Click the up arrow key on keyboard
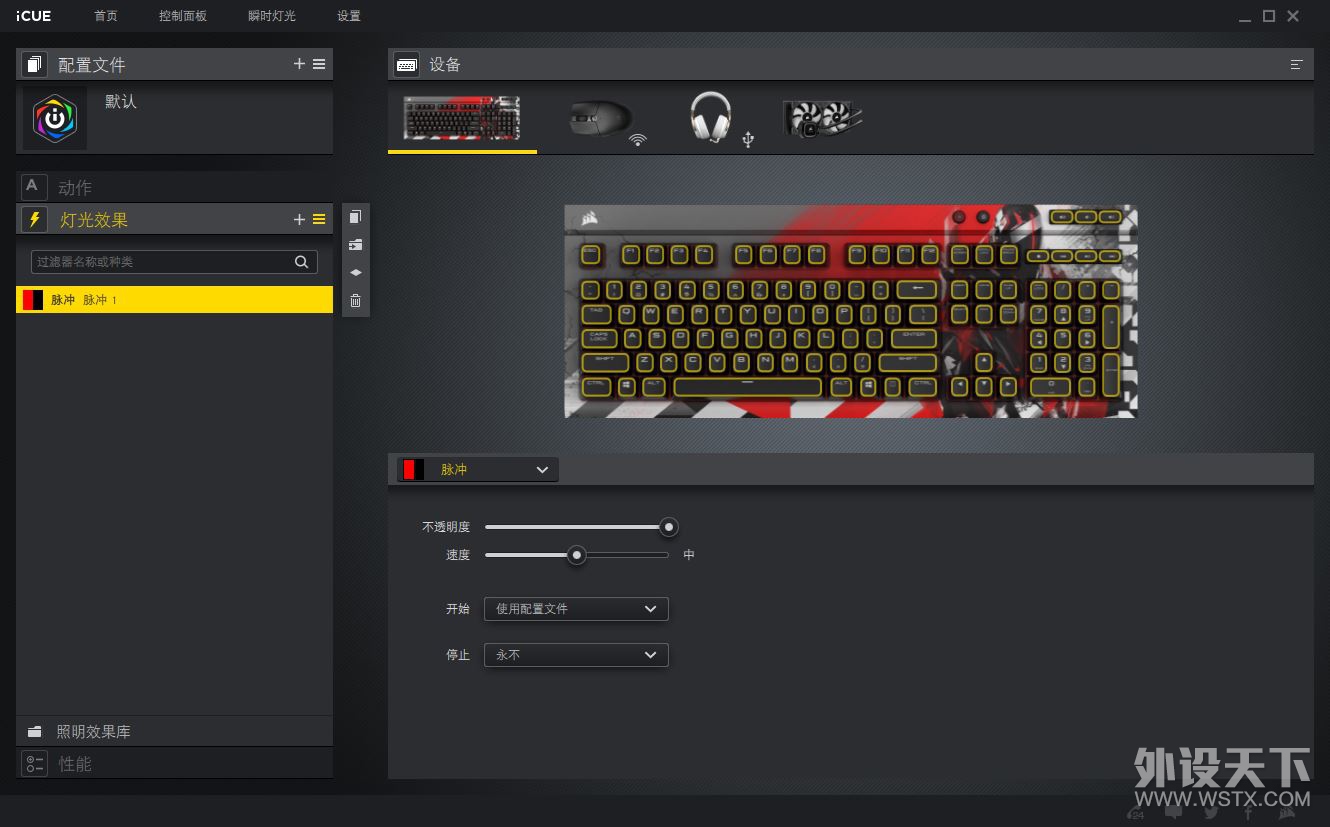Image resolution: width=1330 pixels, height=827 pixels. coord(984,362)
